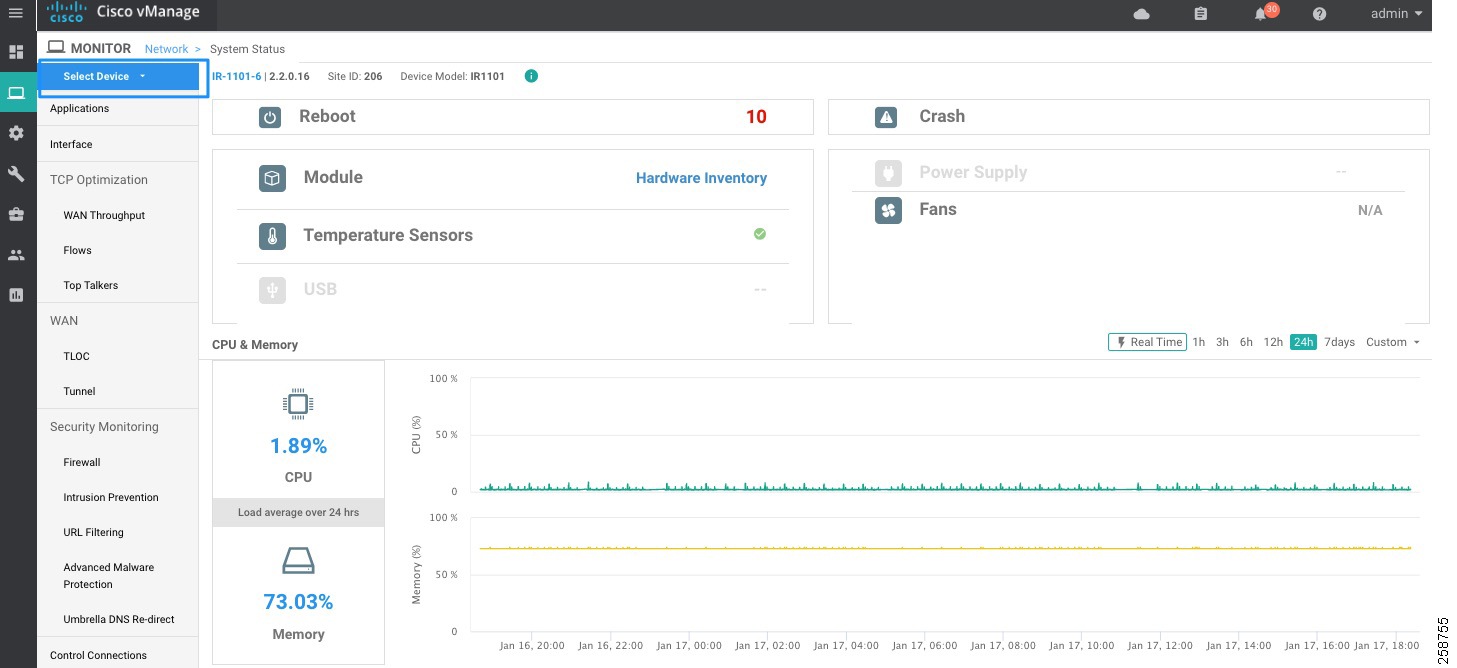Viewport: 1457px width, 668px height.
Task: Open the Hardware Inventory link
Action: 701,178
